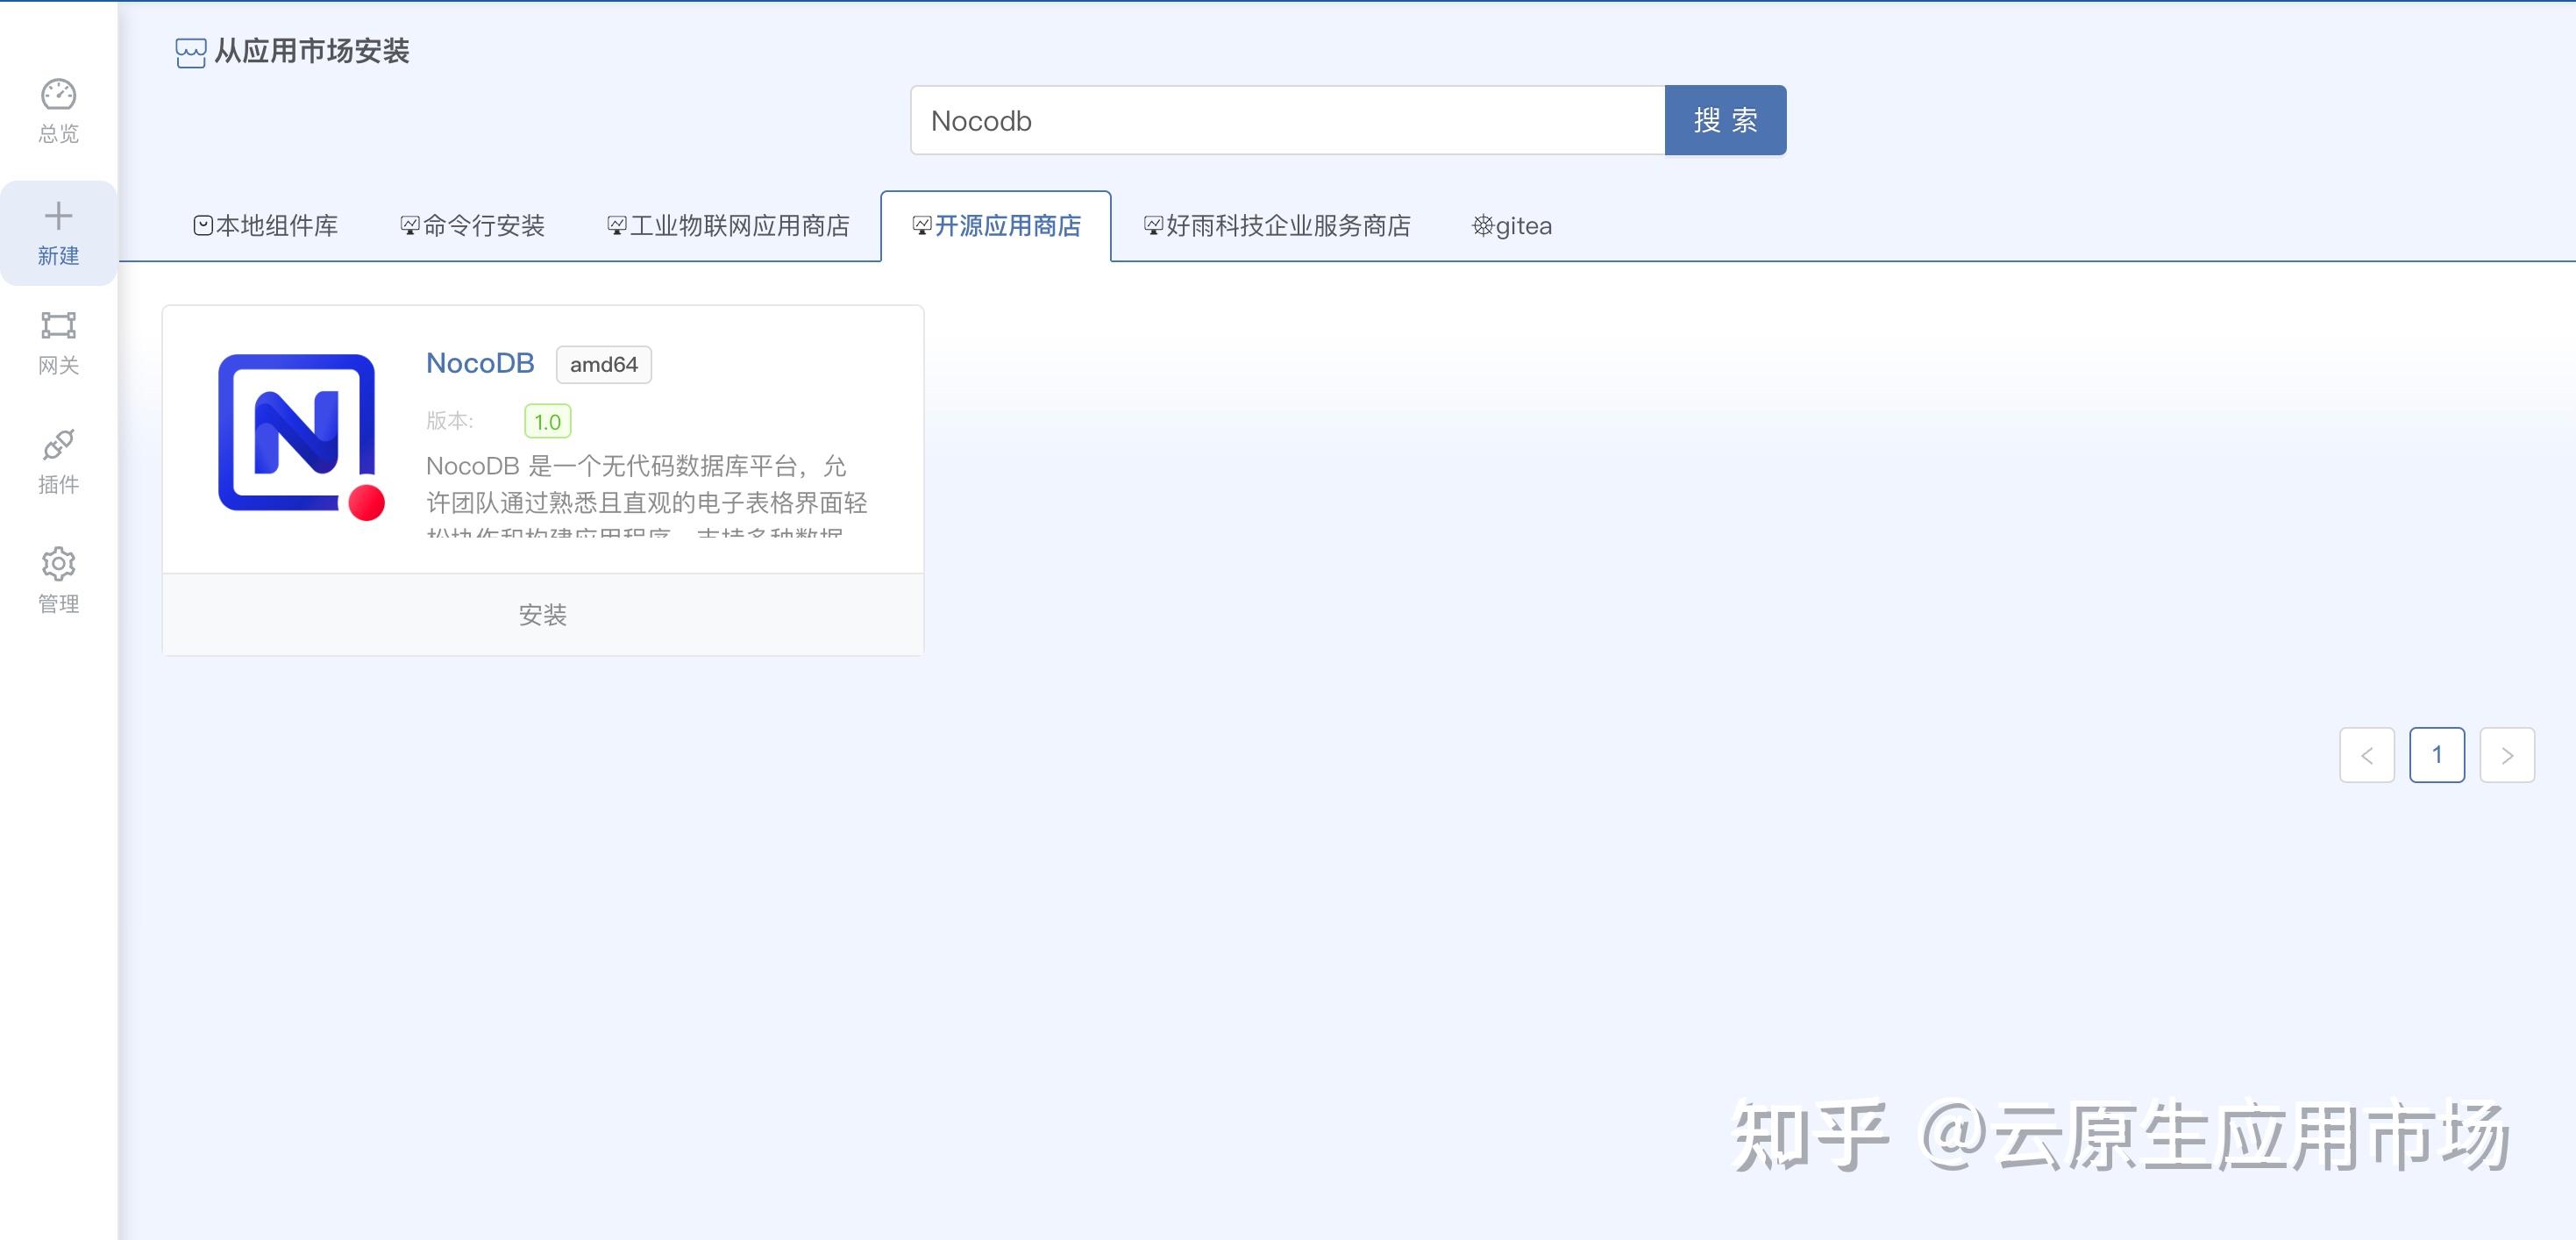
Task: Open the 插件 plugins sidebar icon
Action: coord(58,445)
